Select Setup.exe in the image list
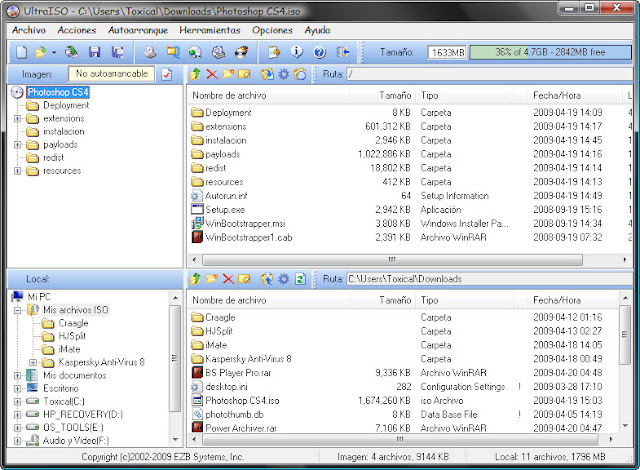Image resolution: width=640 pixels, height=470 pixels. pos(225,210)
